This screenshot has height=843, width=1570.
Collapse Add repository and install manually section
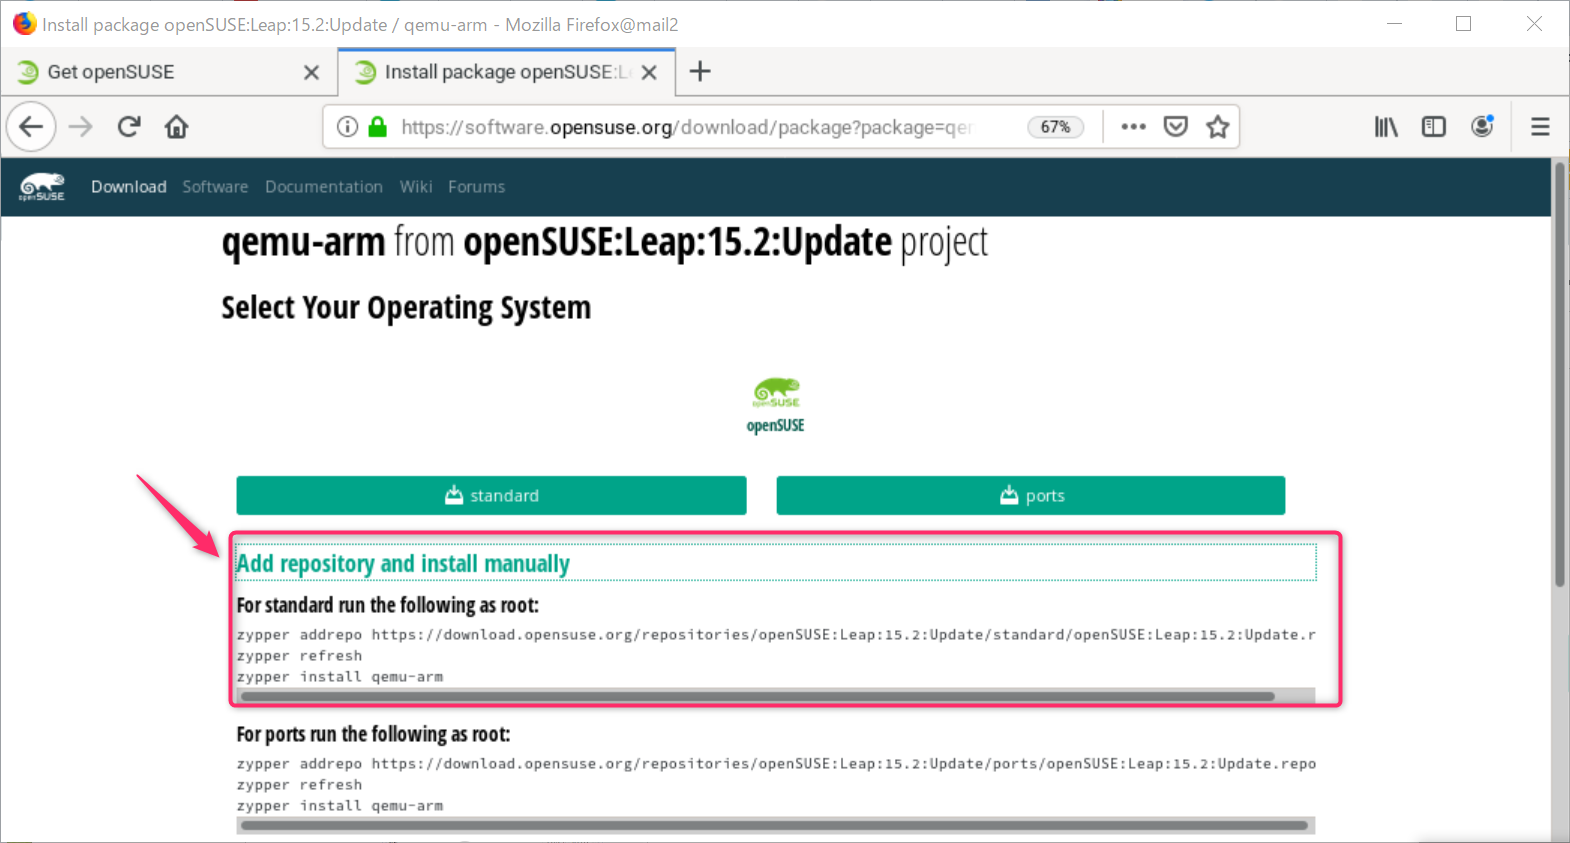(x=403, y=564)
